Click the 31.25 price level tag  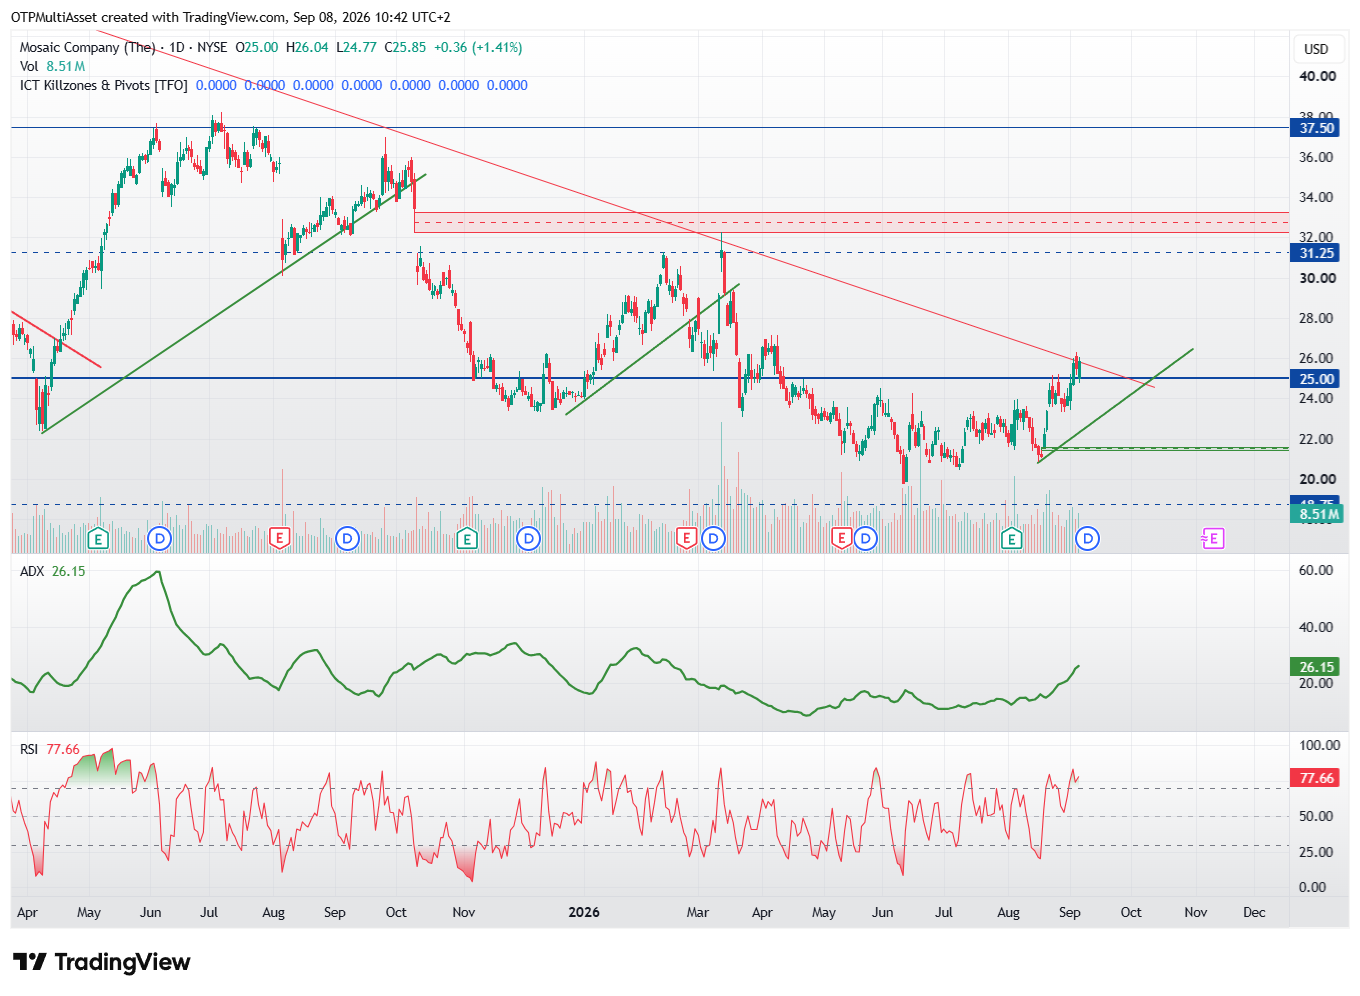[1317, 253]
